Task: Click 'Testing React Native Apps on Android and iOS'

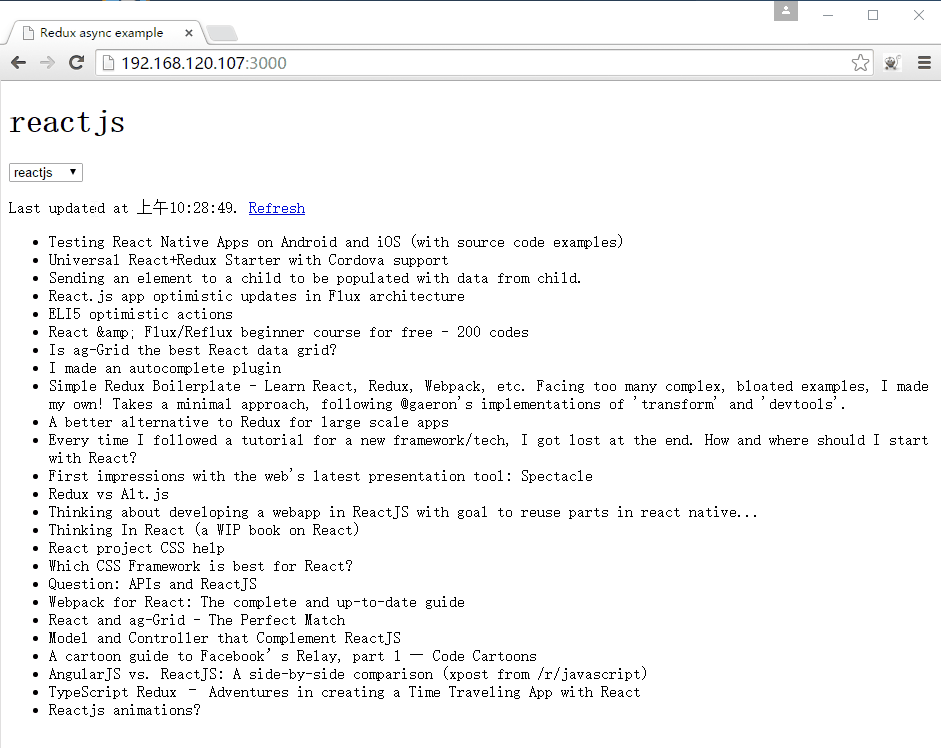Action: pos(336,242)
